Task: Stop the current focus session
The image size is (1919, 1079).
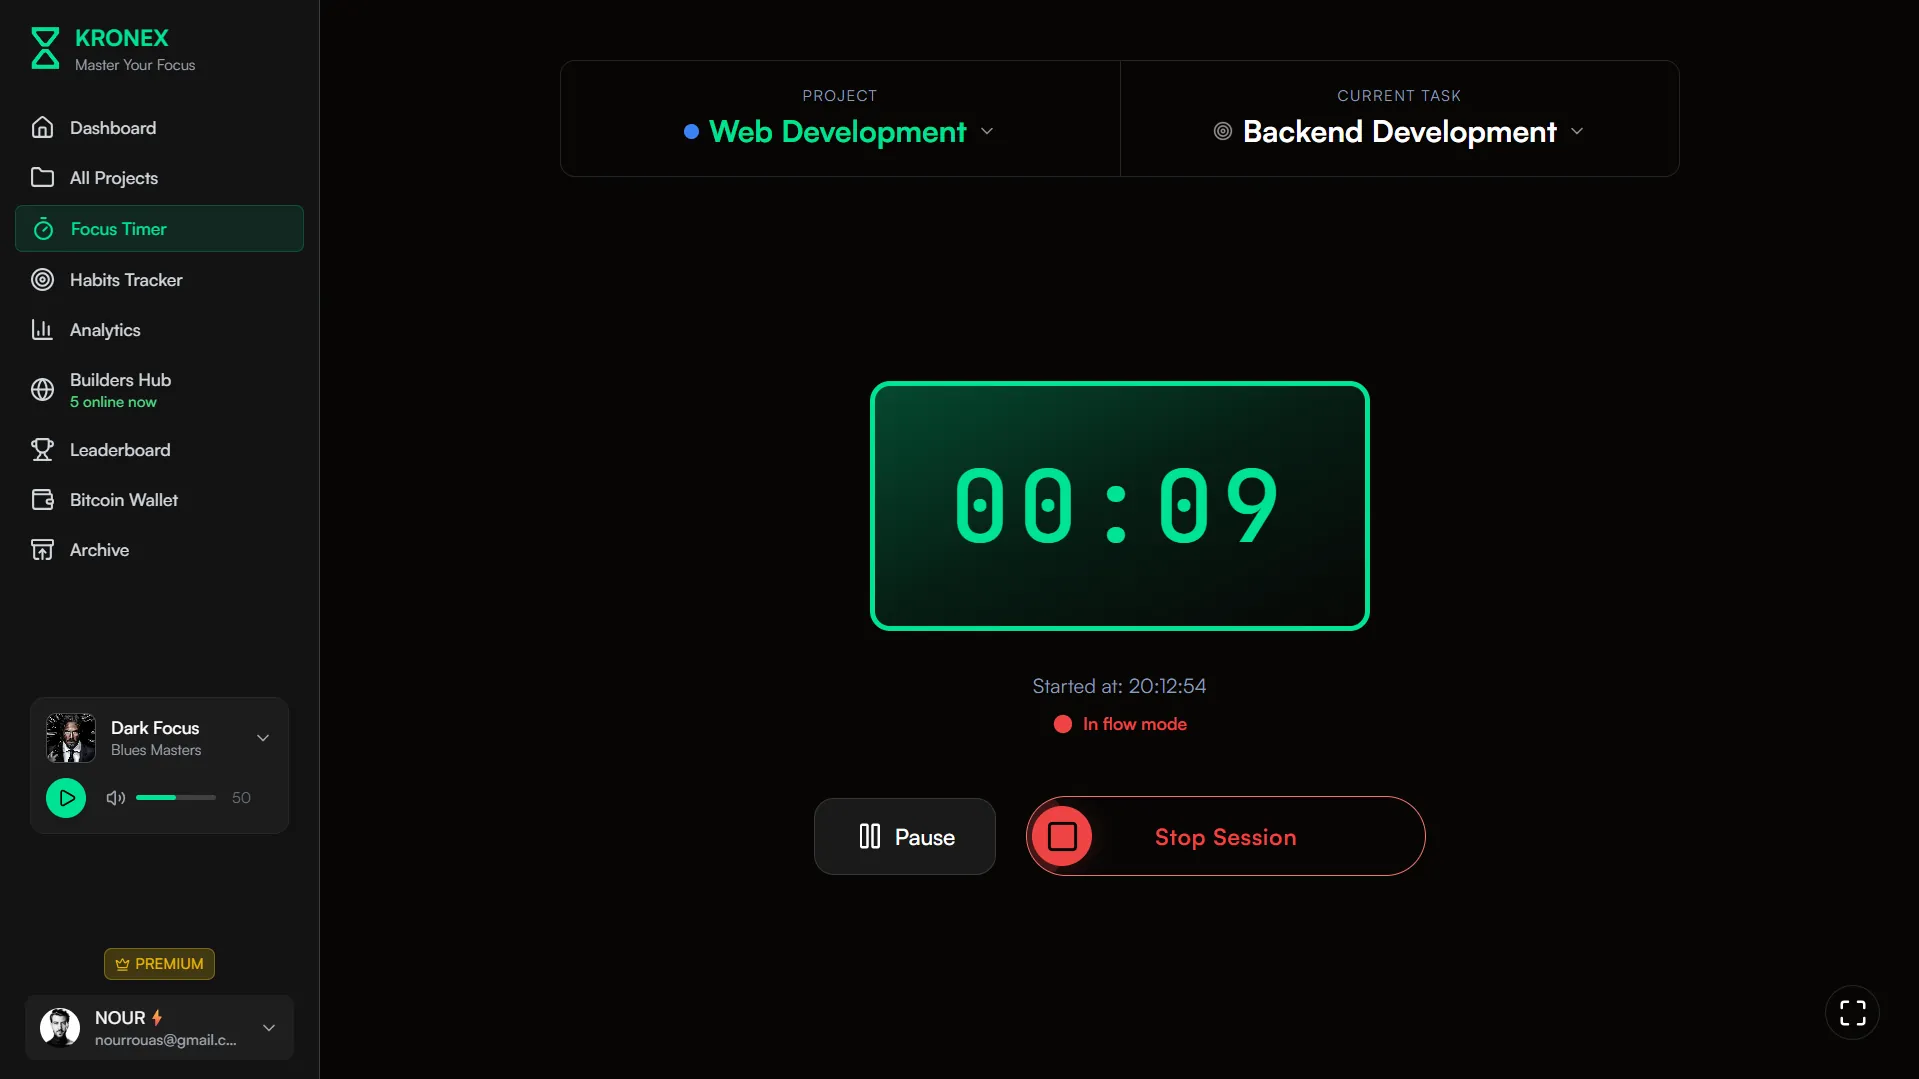Action: tap(1224, 836)
